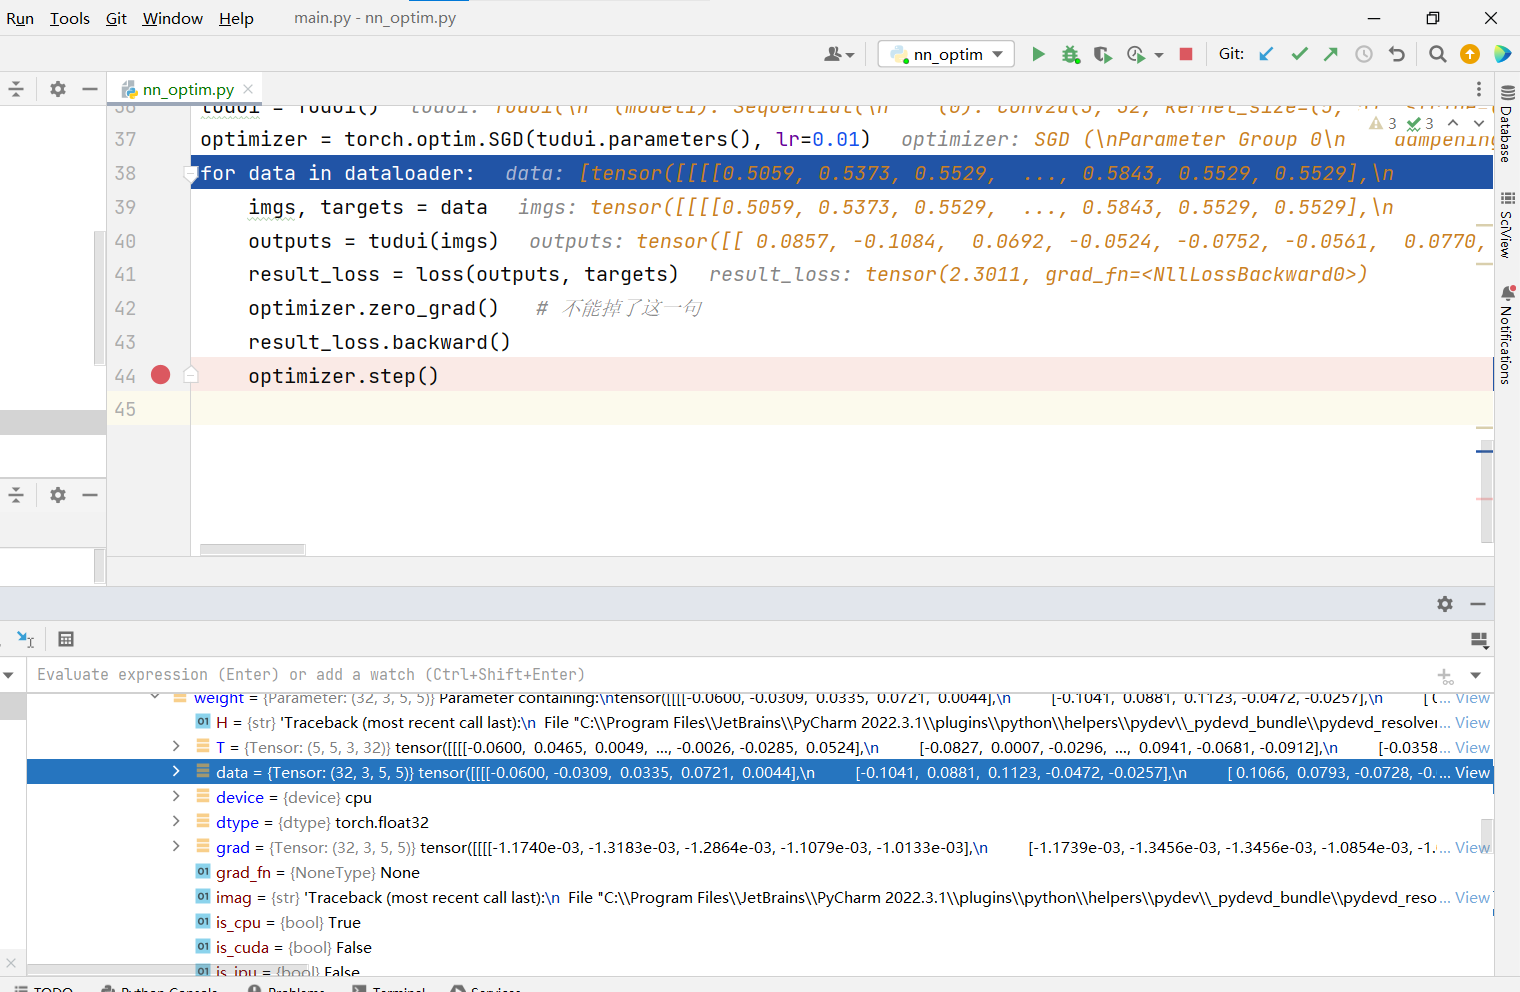1520x992 pixels.
Task: Click the 3 warnings inspection indicator
Action: (x=1383, y=123)
